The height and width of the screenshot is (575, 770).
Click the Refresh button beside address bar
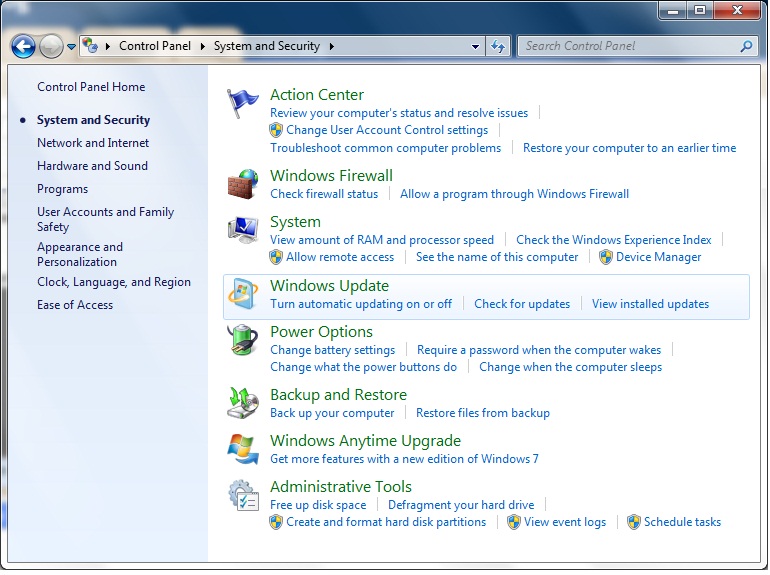click(498, 46)
